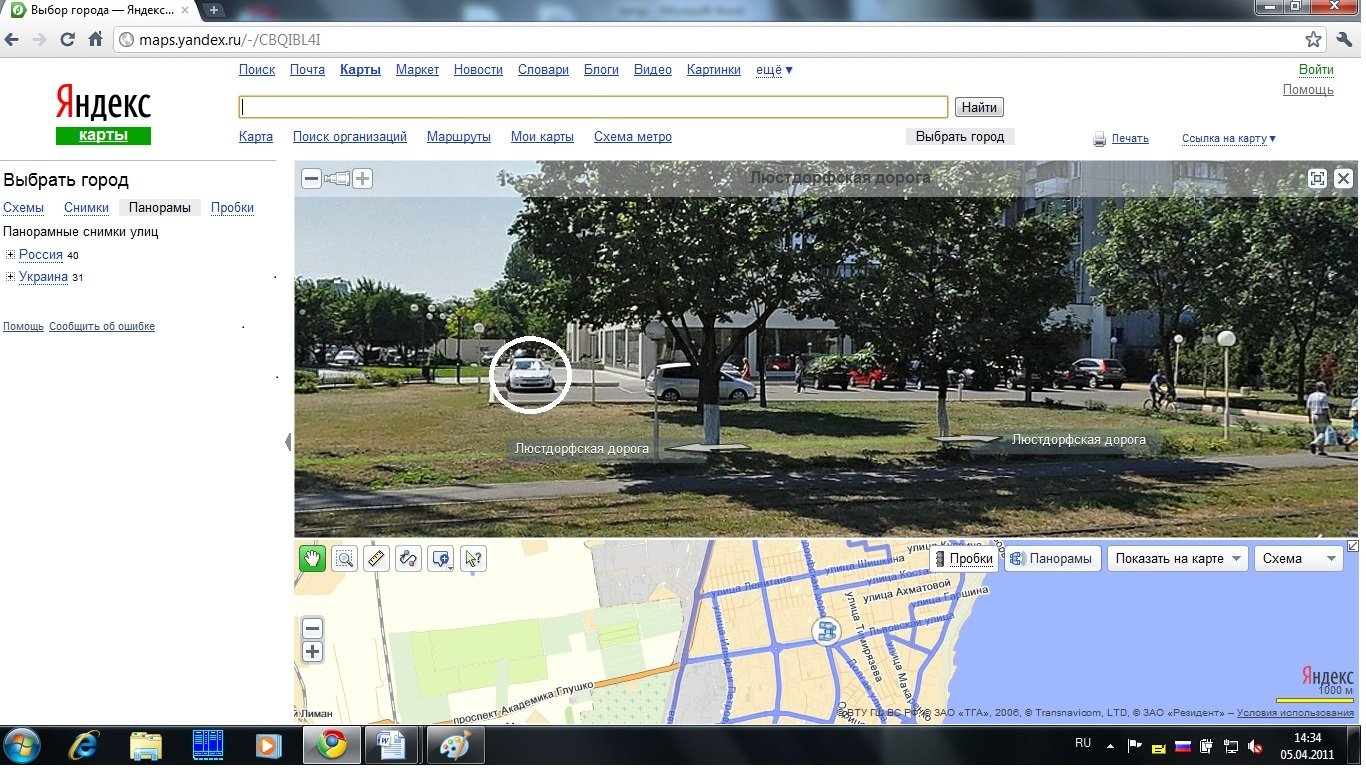Open the Почта service link

tap(308, 70)
